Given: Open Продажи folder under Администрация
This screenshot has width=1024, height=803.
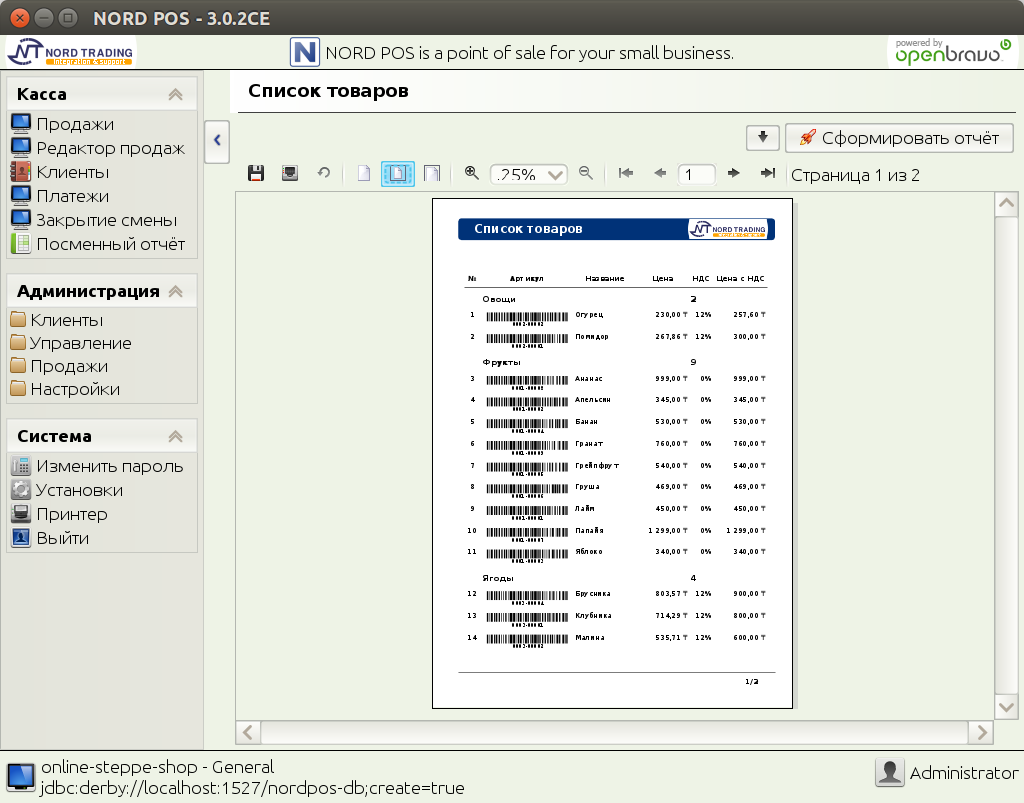Looking at the screenshot, I should click(x=69, y=366).
